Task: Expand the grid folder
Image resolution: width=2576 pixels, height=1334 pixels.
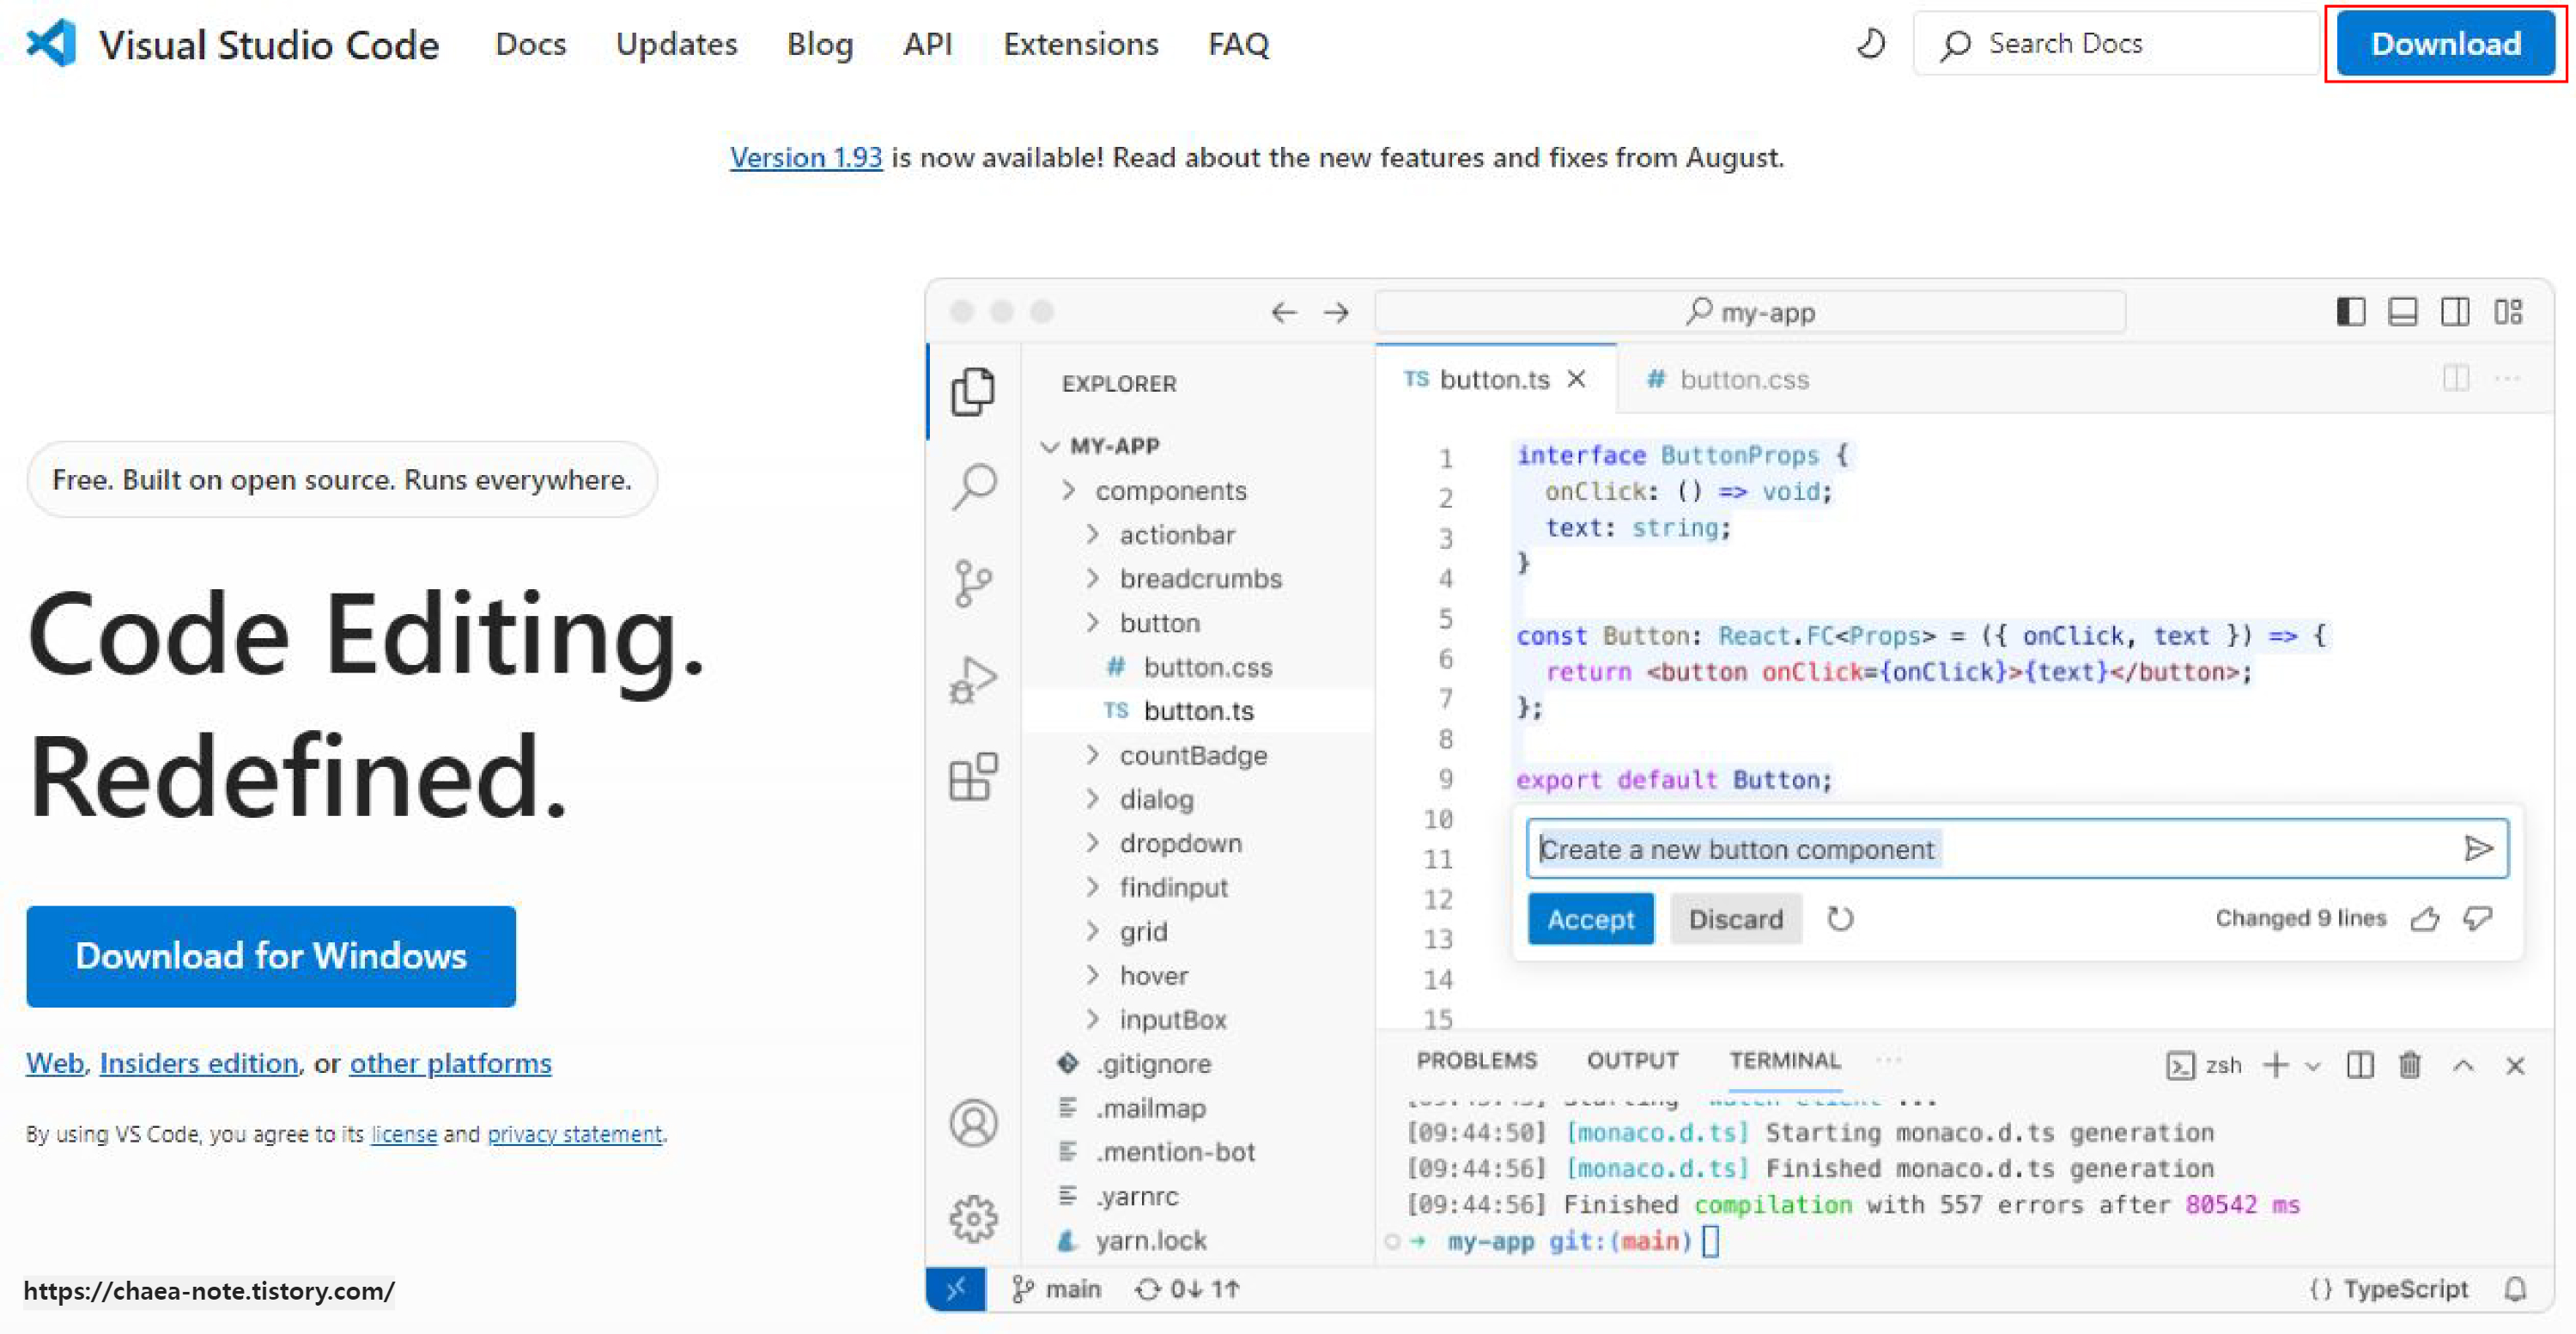Action: coord(1093,930)
